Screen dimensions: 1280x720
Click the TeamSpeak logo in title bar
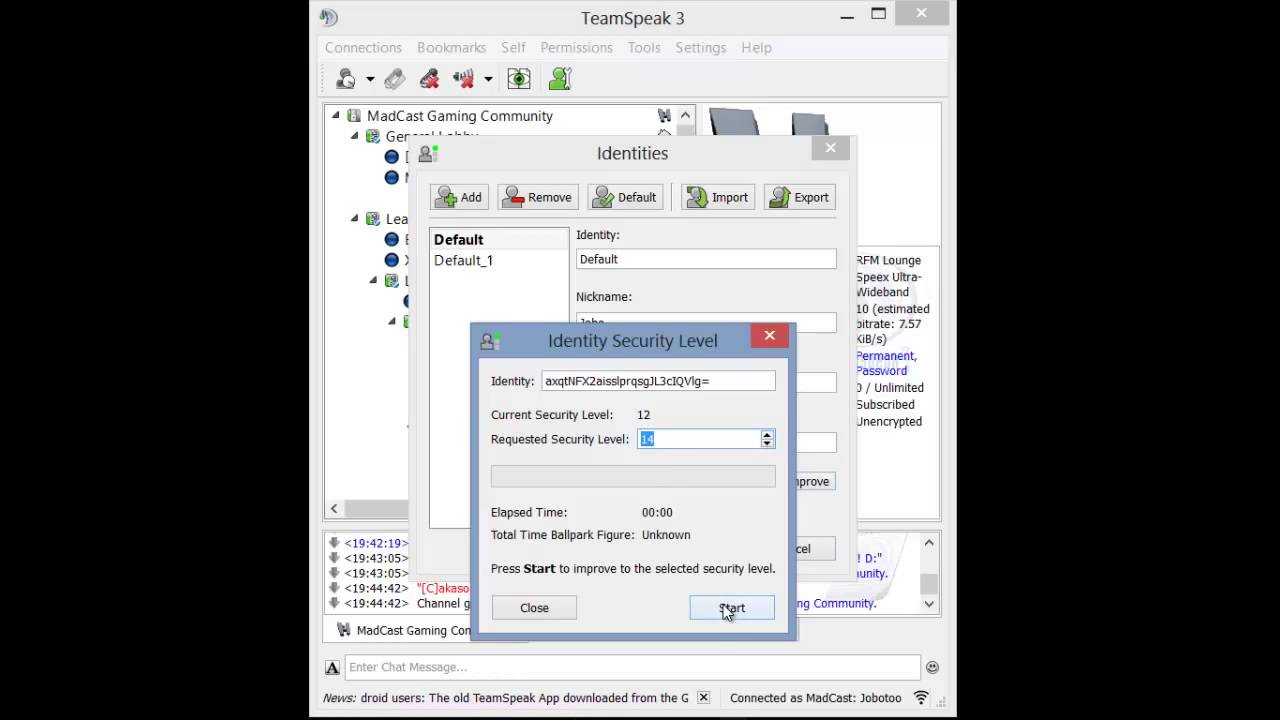tap(329, 18)
